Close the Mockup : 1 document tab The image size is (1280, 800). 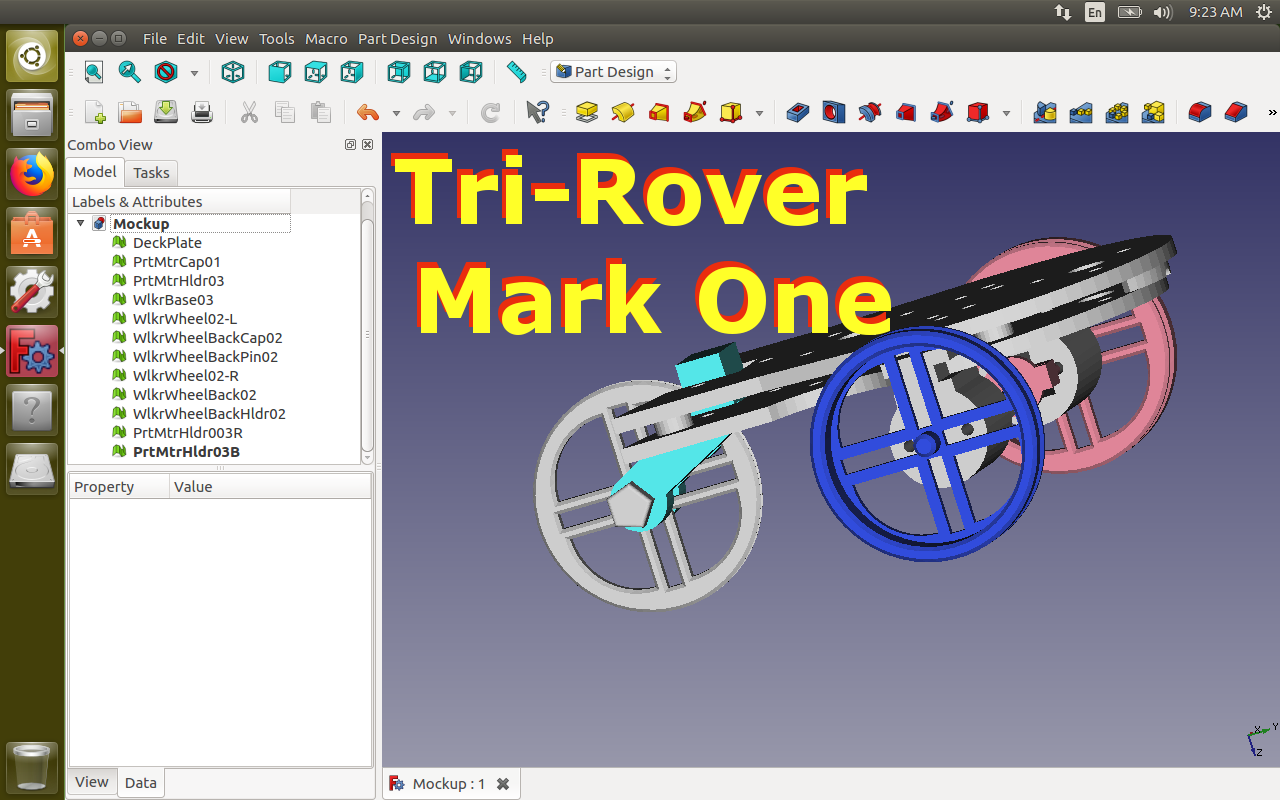tap(503, 784)
